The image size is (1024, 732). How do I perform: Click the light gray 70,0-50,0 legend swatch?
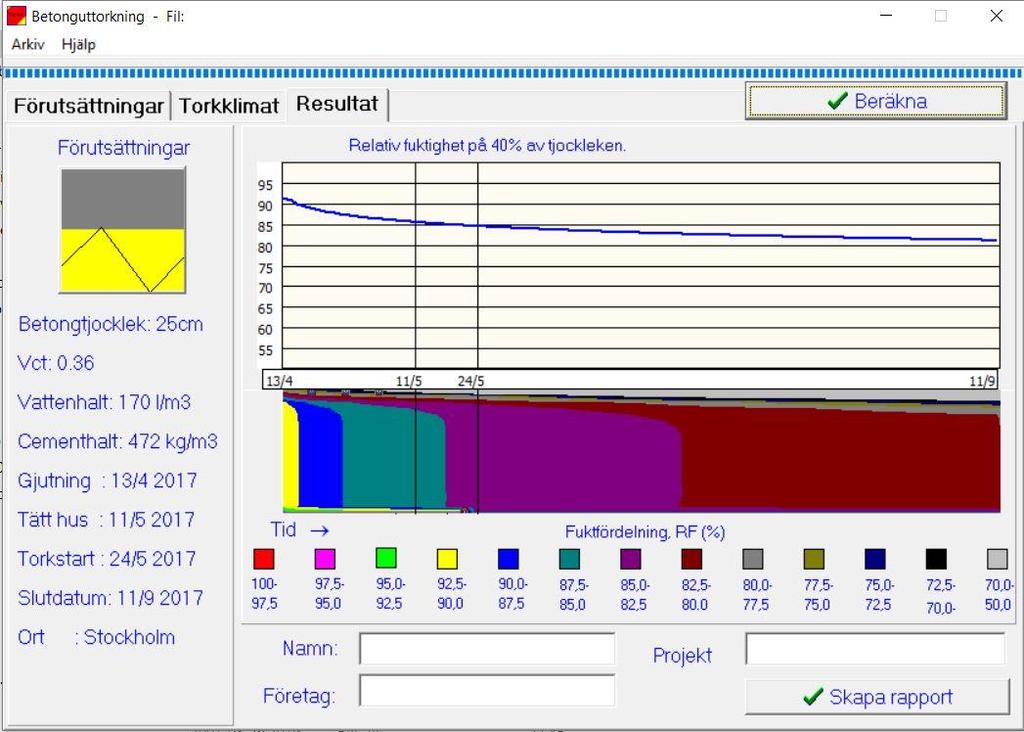coord(997,559)
